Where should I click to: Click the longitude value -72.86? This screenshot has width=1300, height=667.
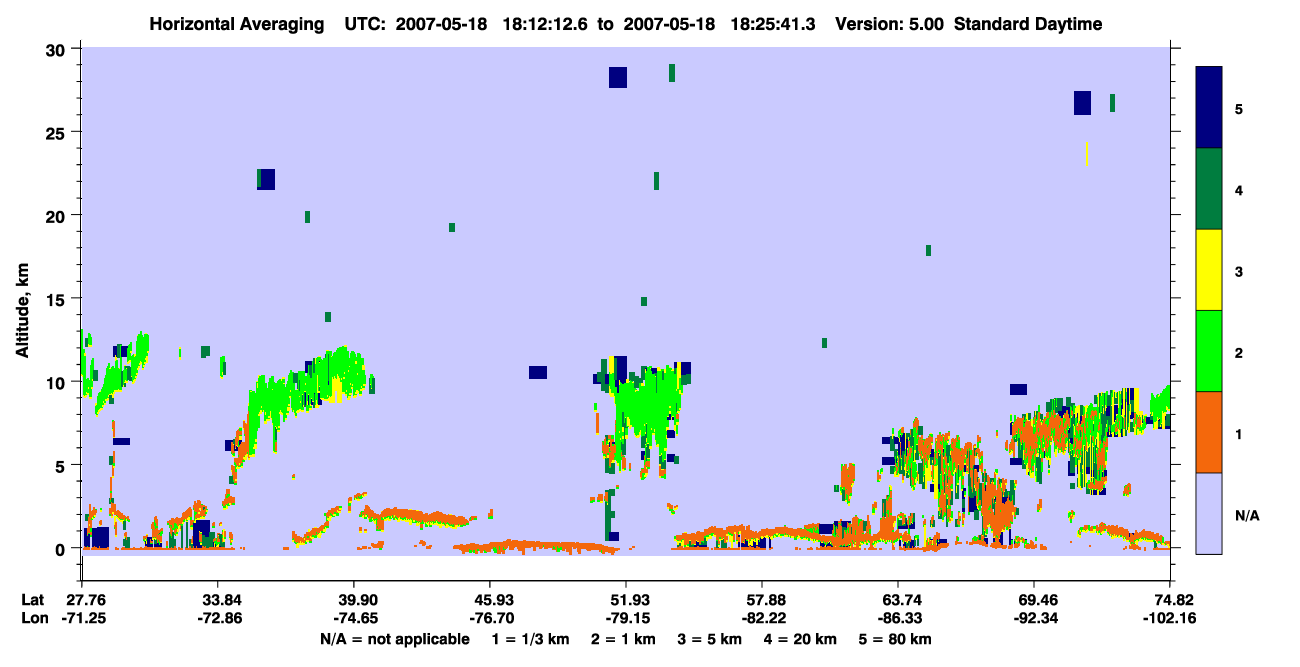218,618
